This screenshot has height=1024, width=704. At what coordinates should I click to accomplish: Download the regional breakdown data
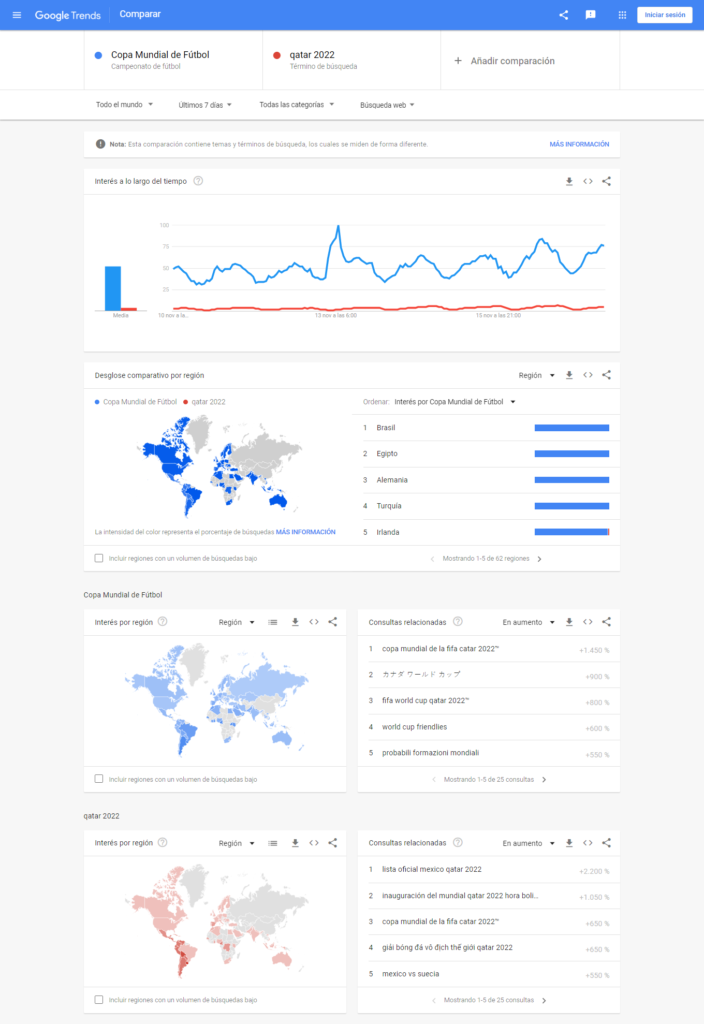point(569,374)
